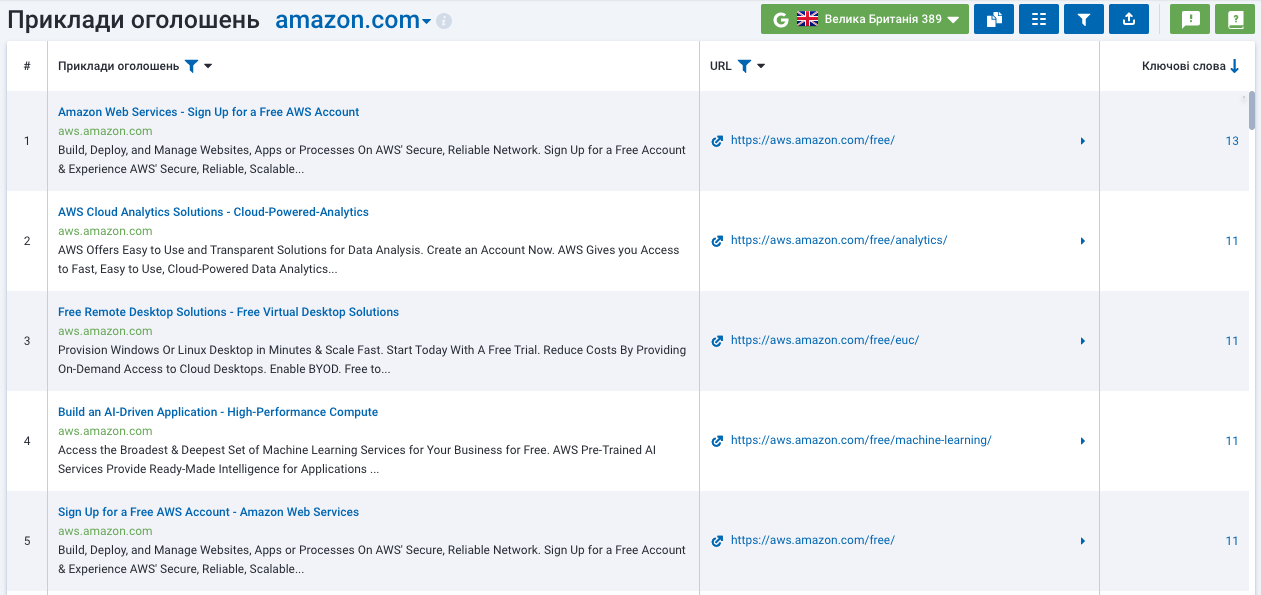This screenshot has width=1261, height=595.
Task: Expand machine-learning URL row arrow
Action: click(1083, 441)
